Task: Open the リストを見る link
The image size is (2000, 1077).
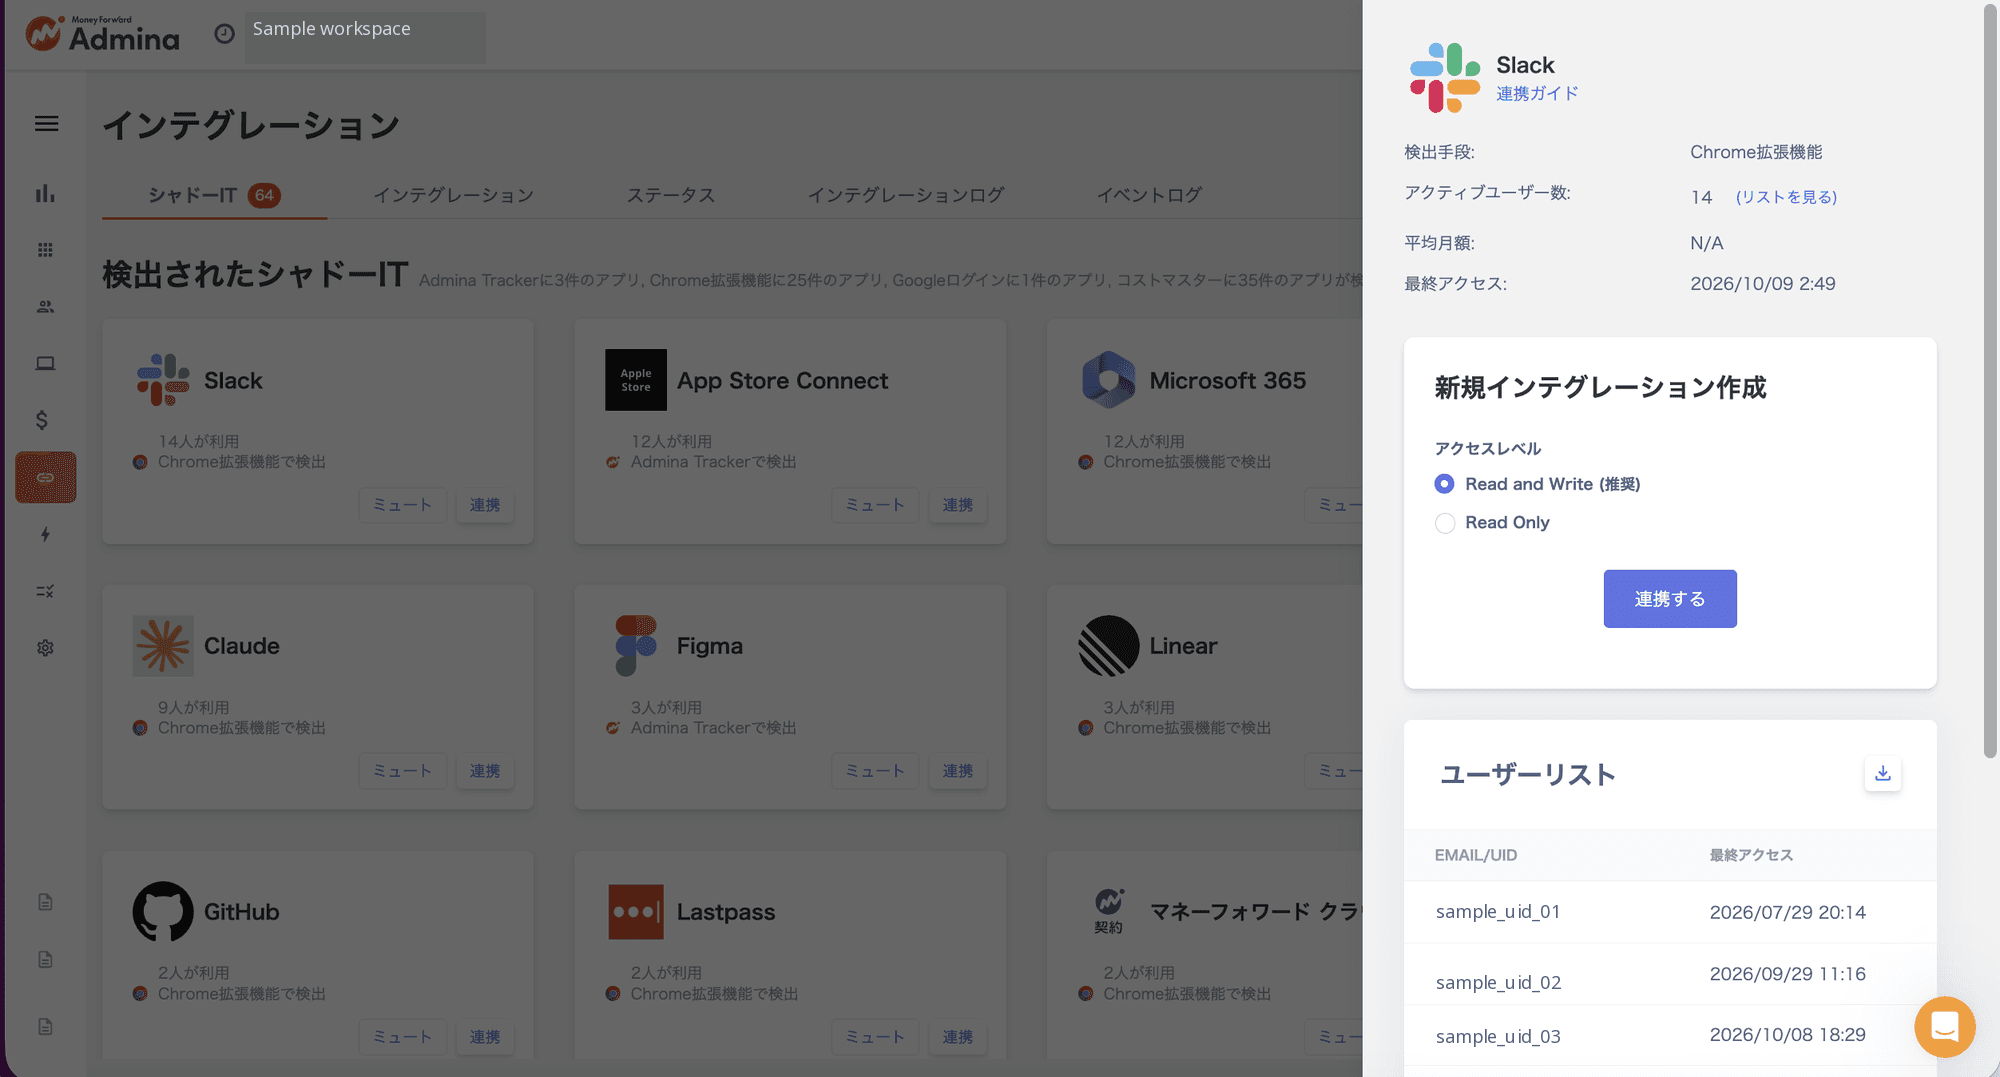Action: tap(1786, 197)
